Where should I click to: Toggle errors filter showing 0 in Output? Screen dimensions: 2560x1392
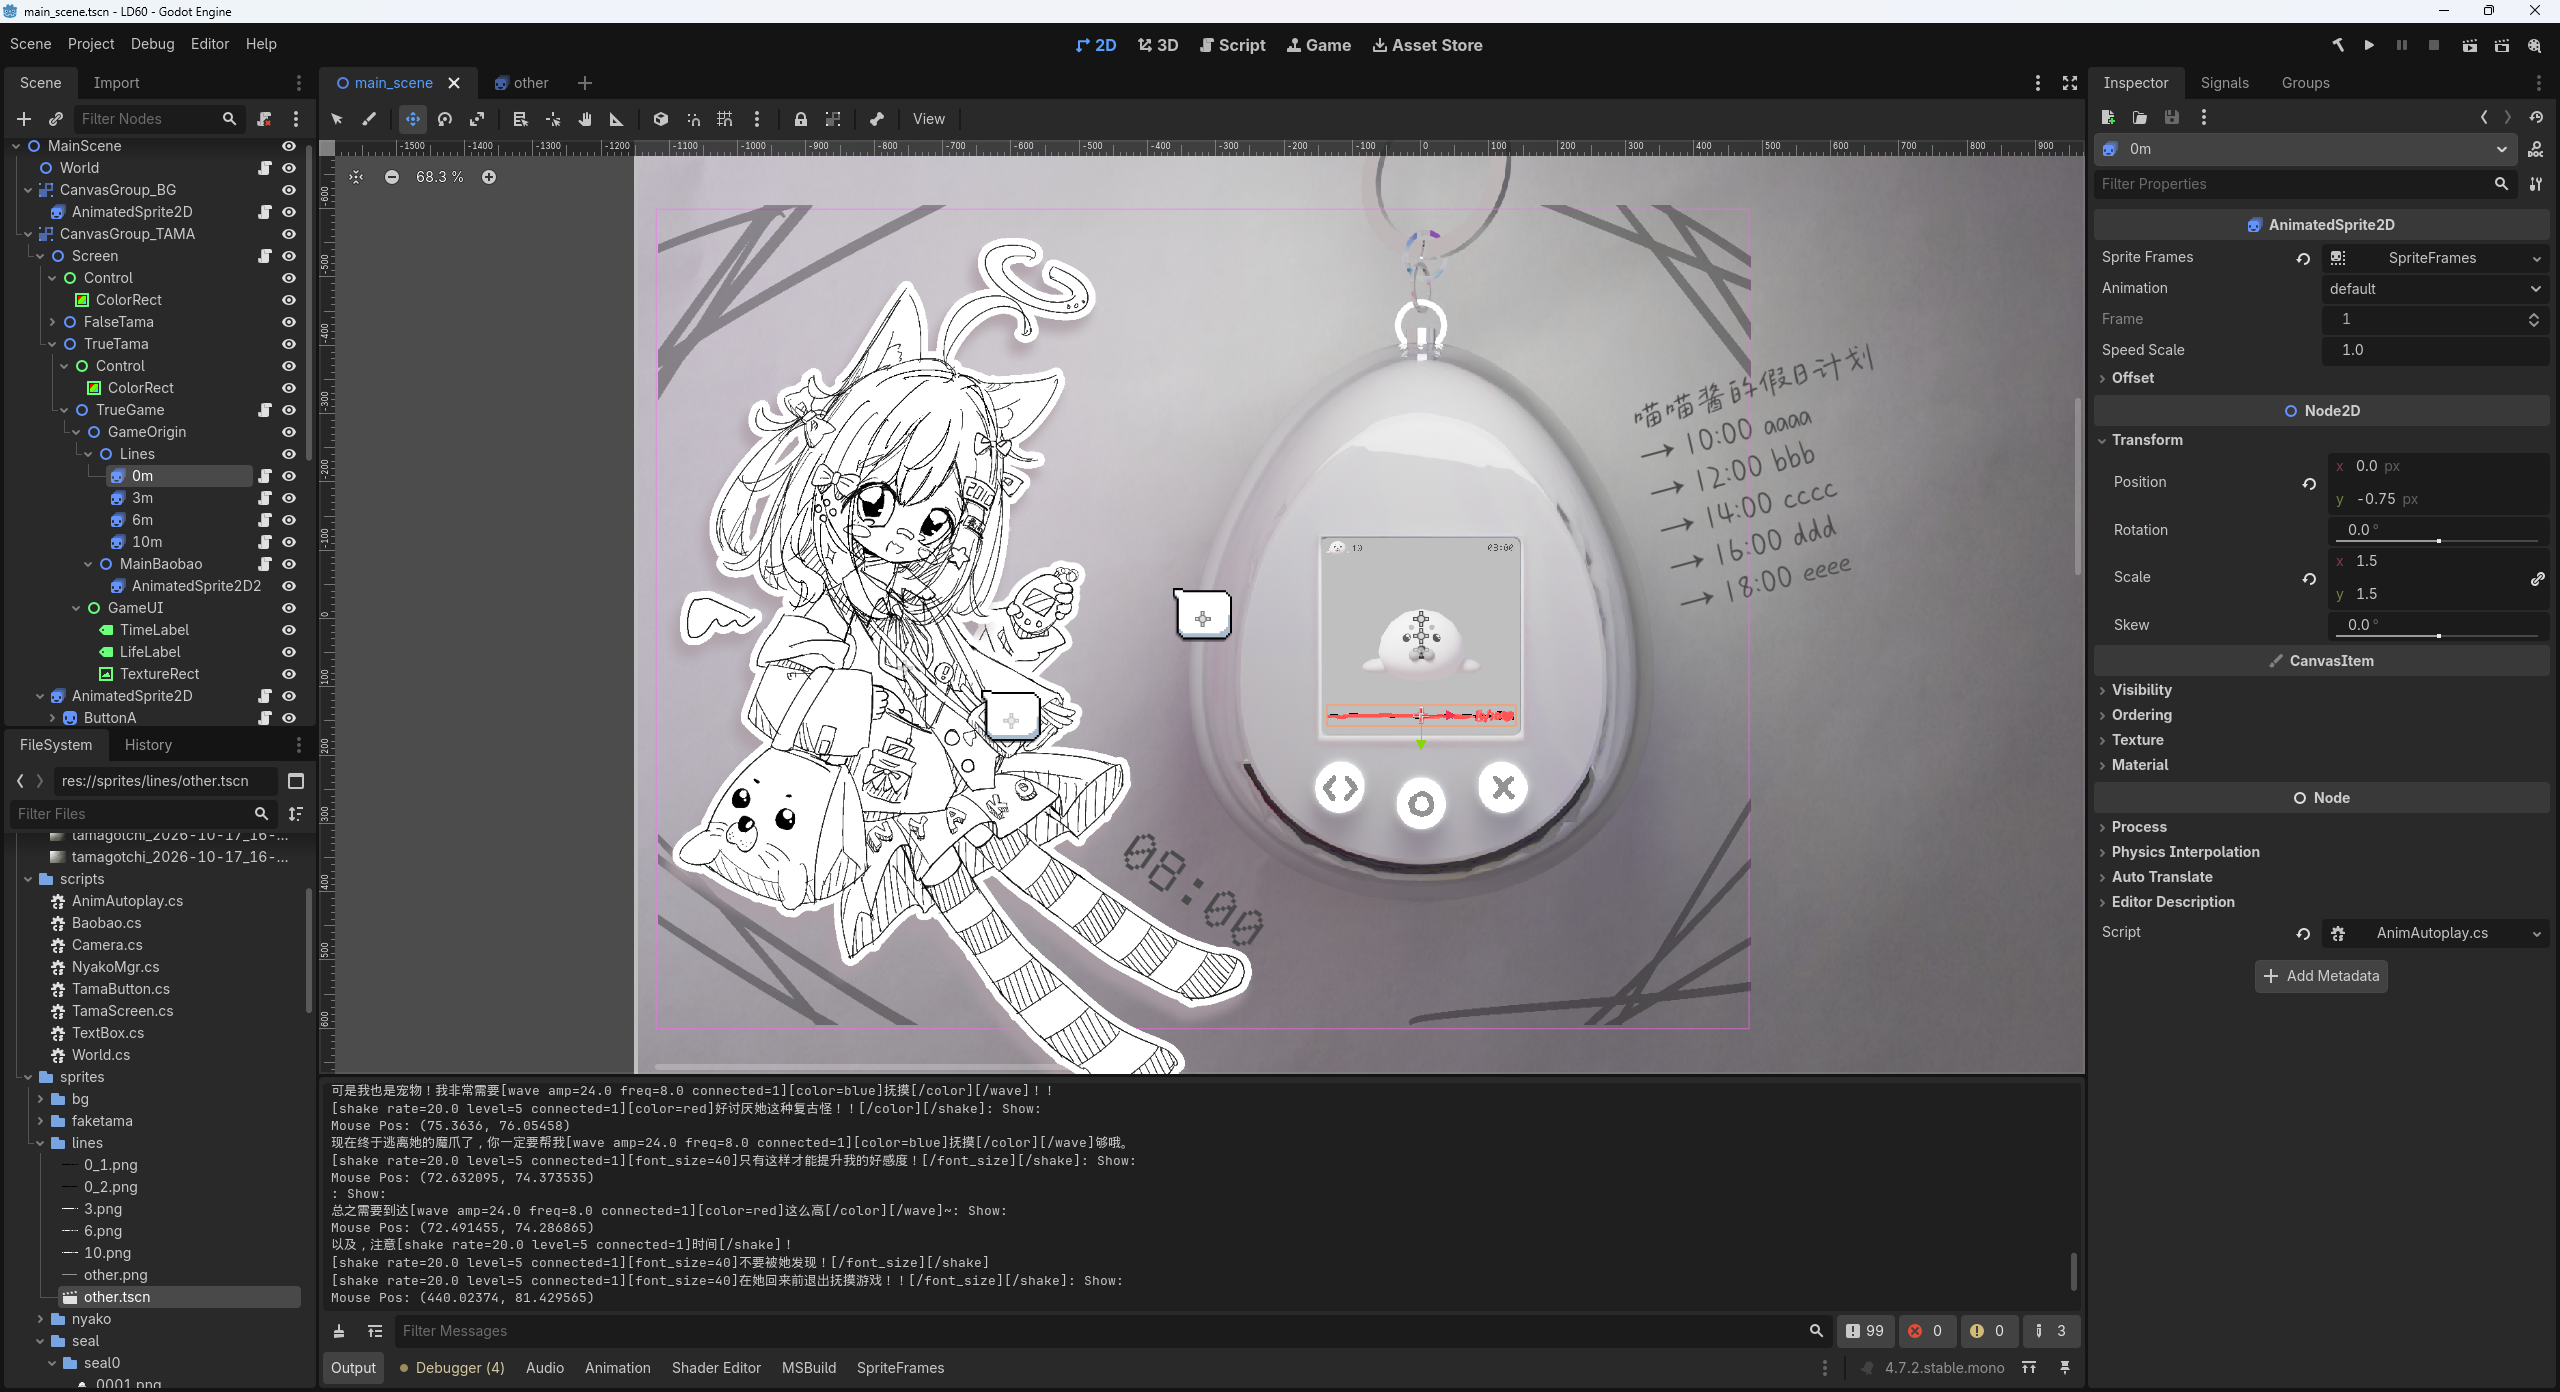1925,1331
